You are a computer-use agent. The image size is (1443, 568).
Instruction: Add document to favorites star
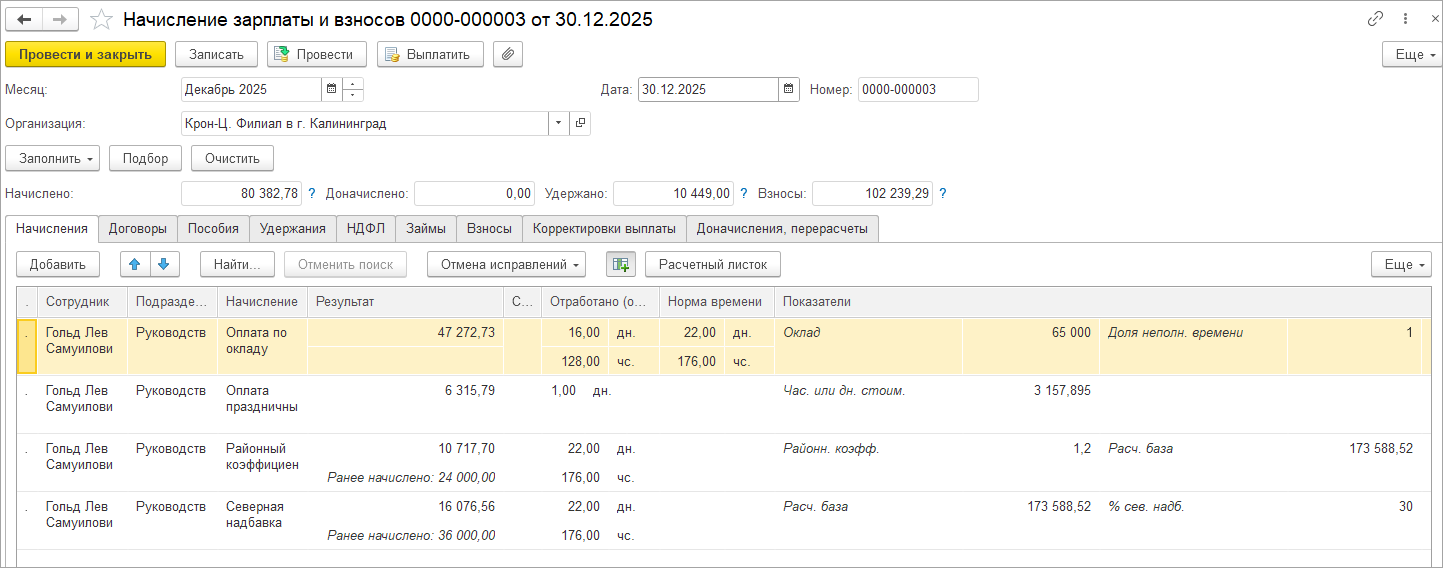(x=101, y=19)
